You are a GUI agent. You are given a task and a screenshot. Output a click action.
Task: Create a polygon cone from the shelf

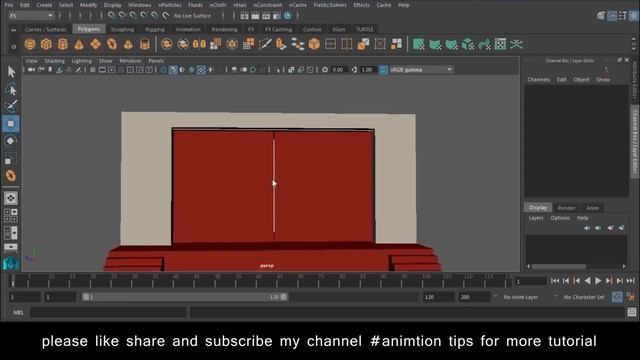pos(79,44)
